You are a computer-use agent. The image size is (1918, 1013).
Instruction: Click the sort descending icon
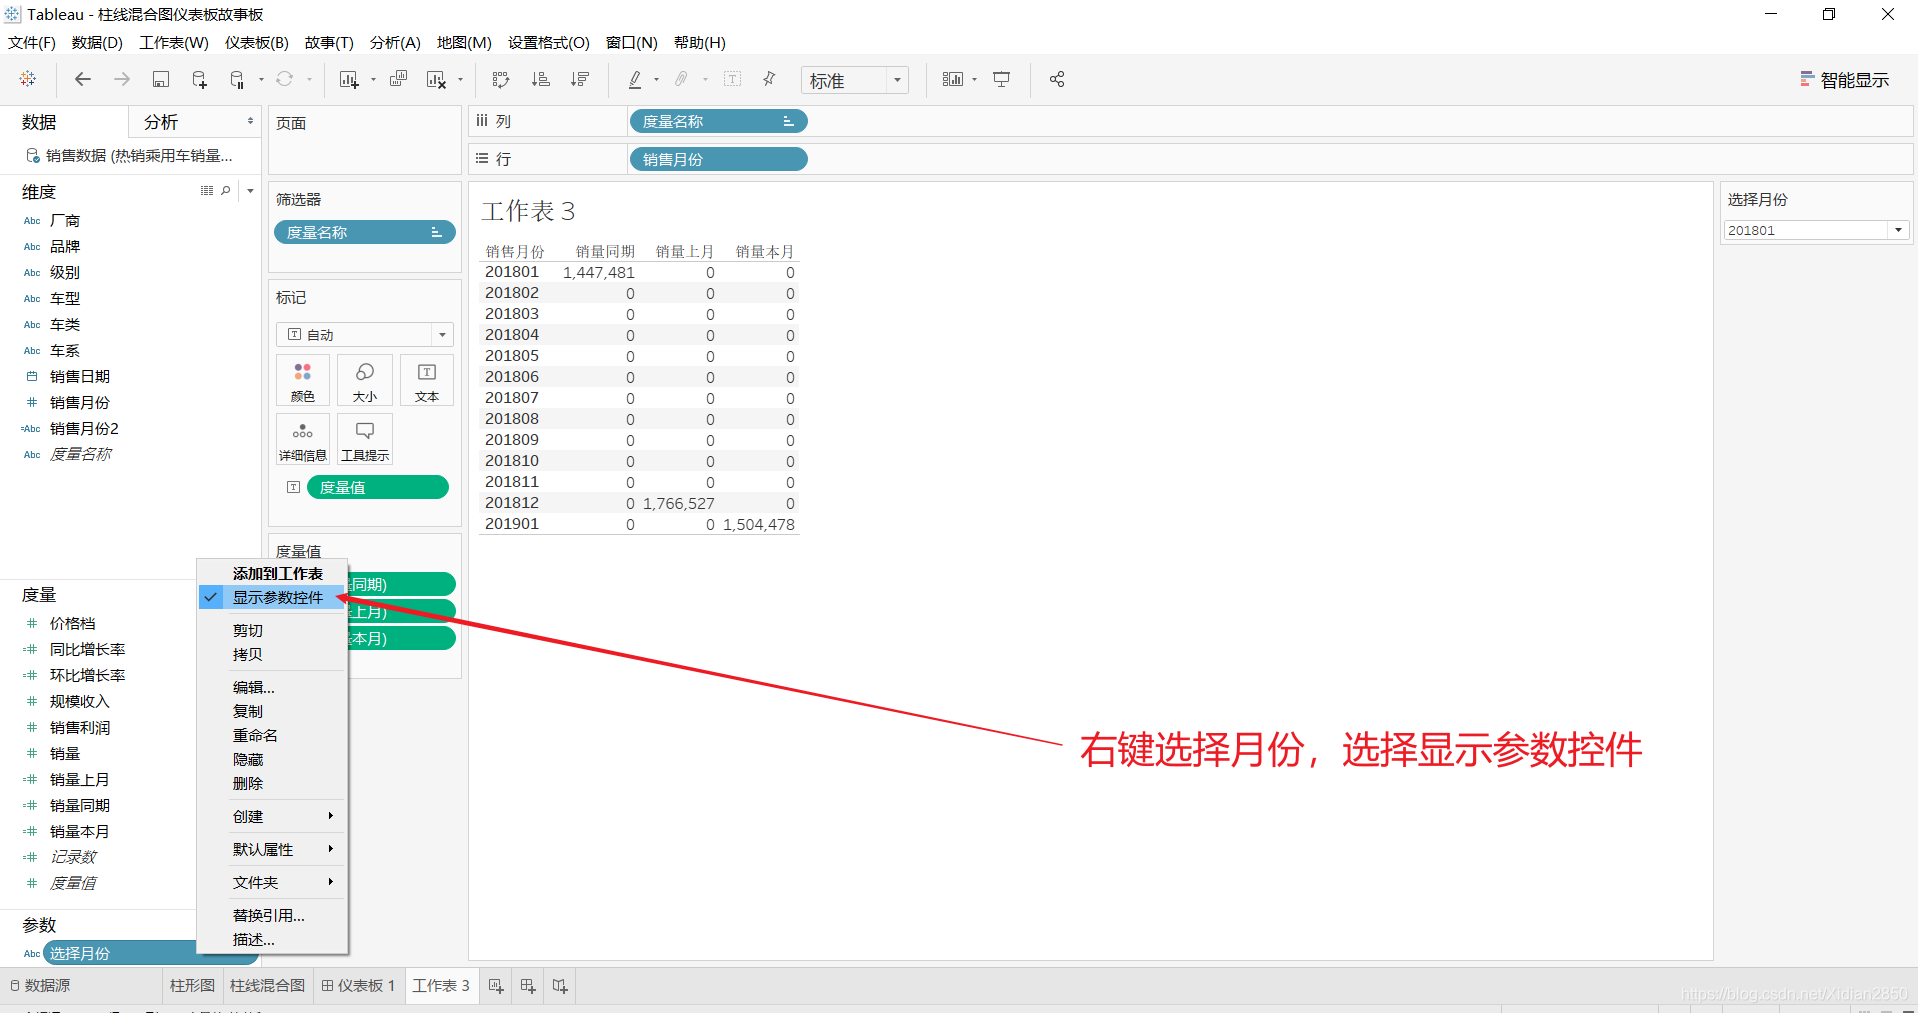(x=580, y=79)
